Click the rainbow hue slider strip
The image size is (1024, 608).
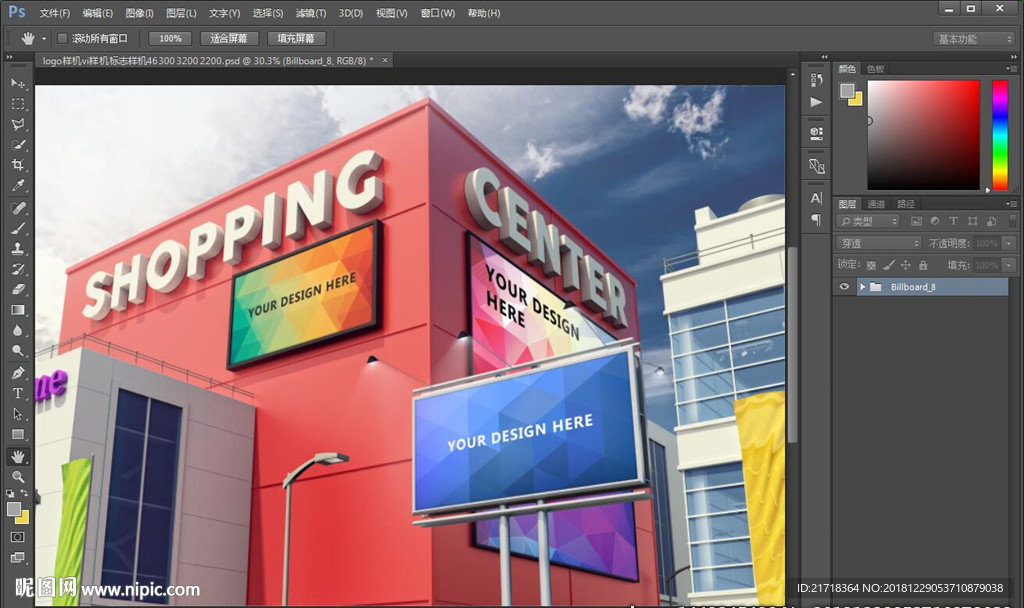999,134
